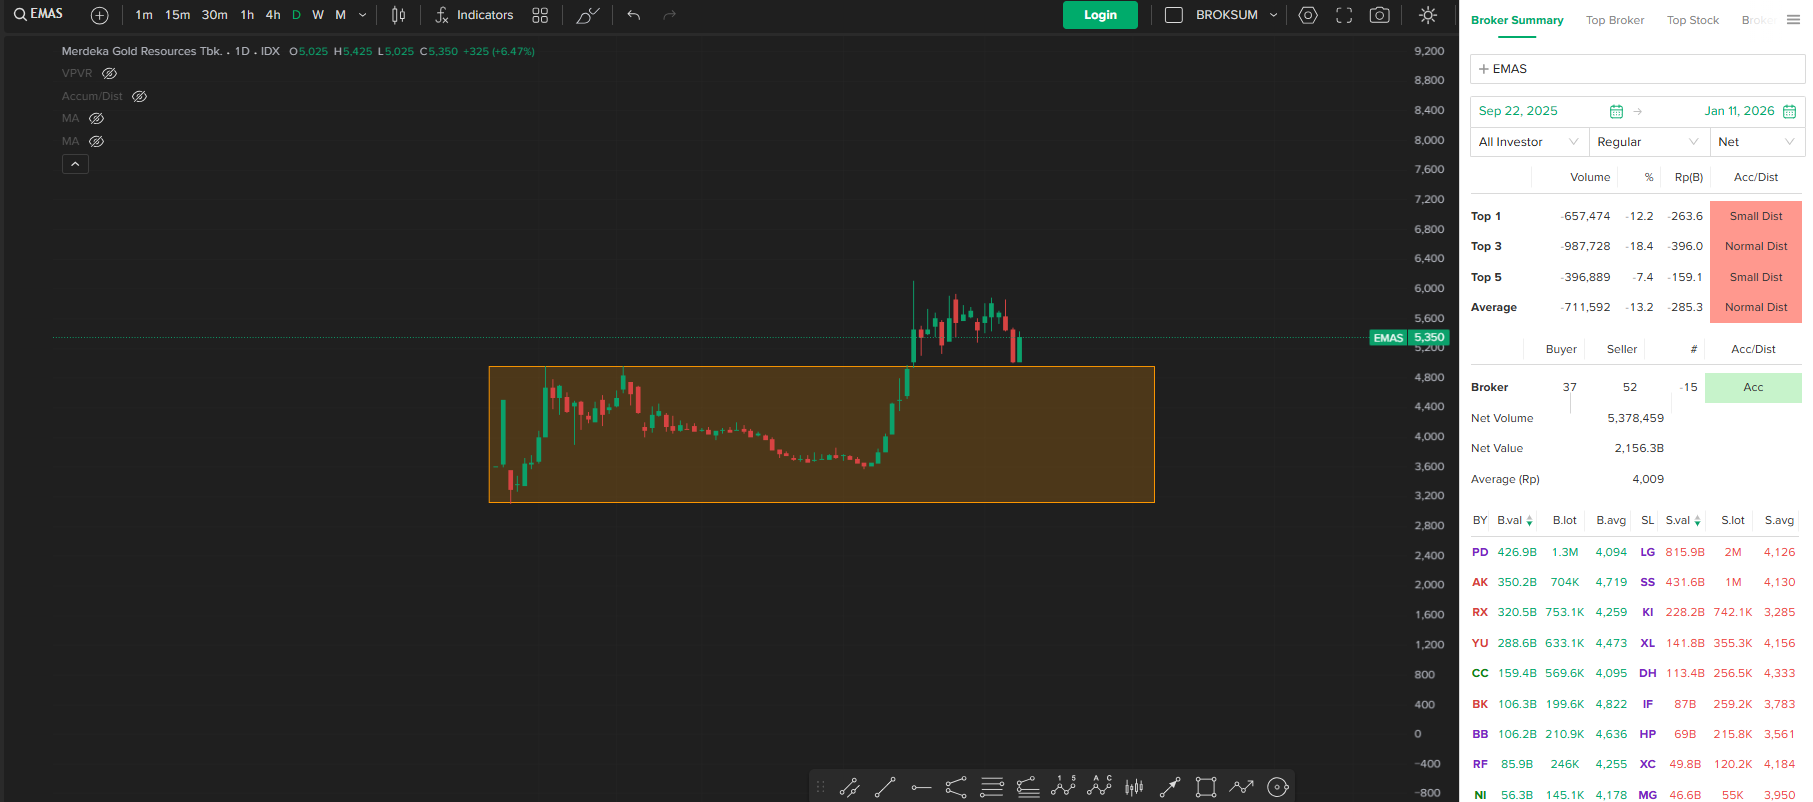Click the Sep 22, 2025 start date
This screenshot has height=802, width=1813.
1518,111
